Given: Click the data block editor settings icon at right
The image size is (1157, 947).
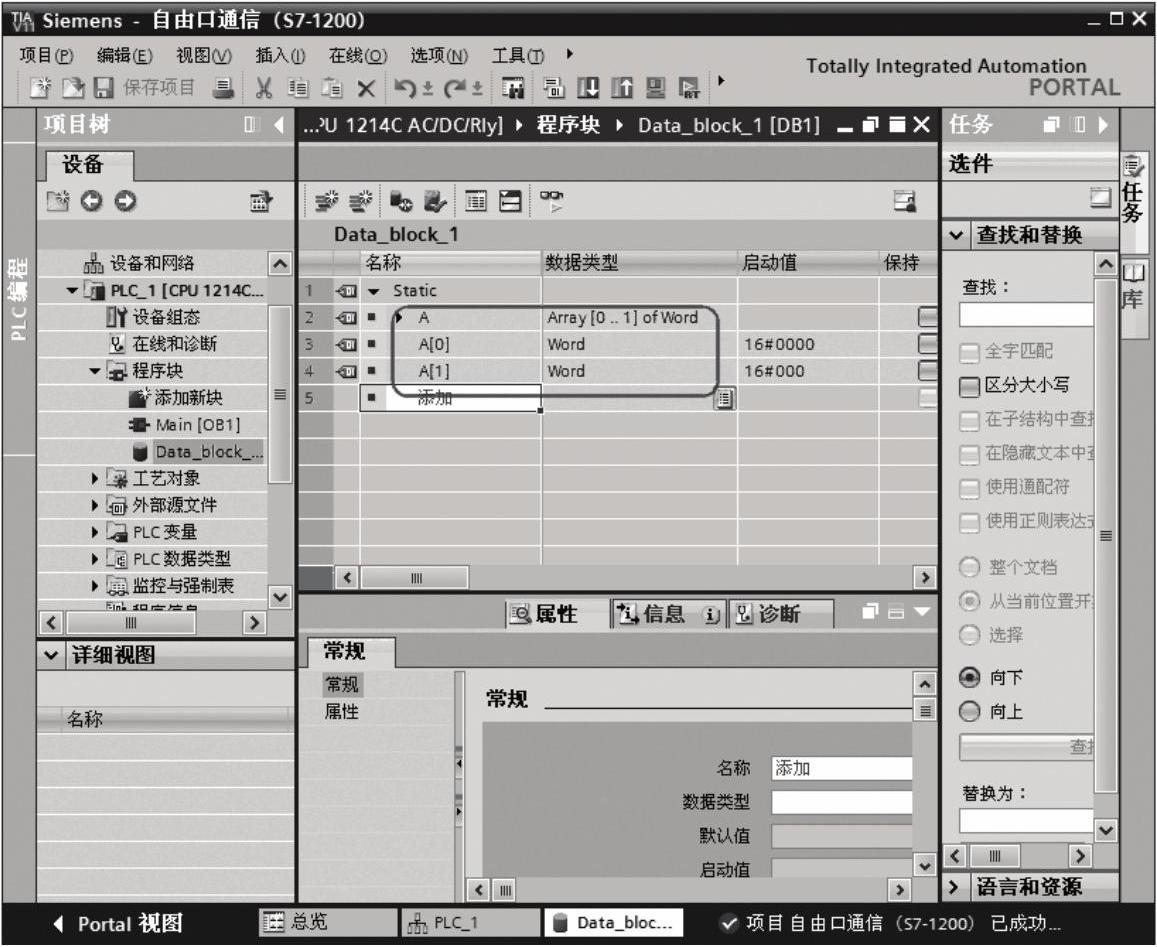Looking at the screenshot, I should coord(905,201).
